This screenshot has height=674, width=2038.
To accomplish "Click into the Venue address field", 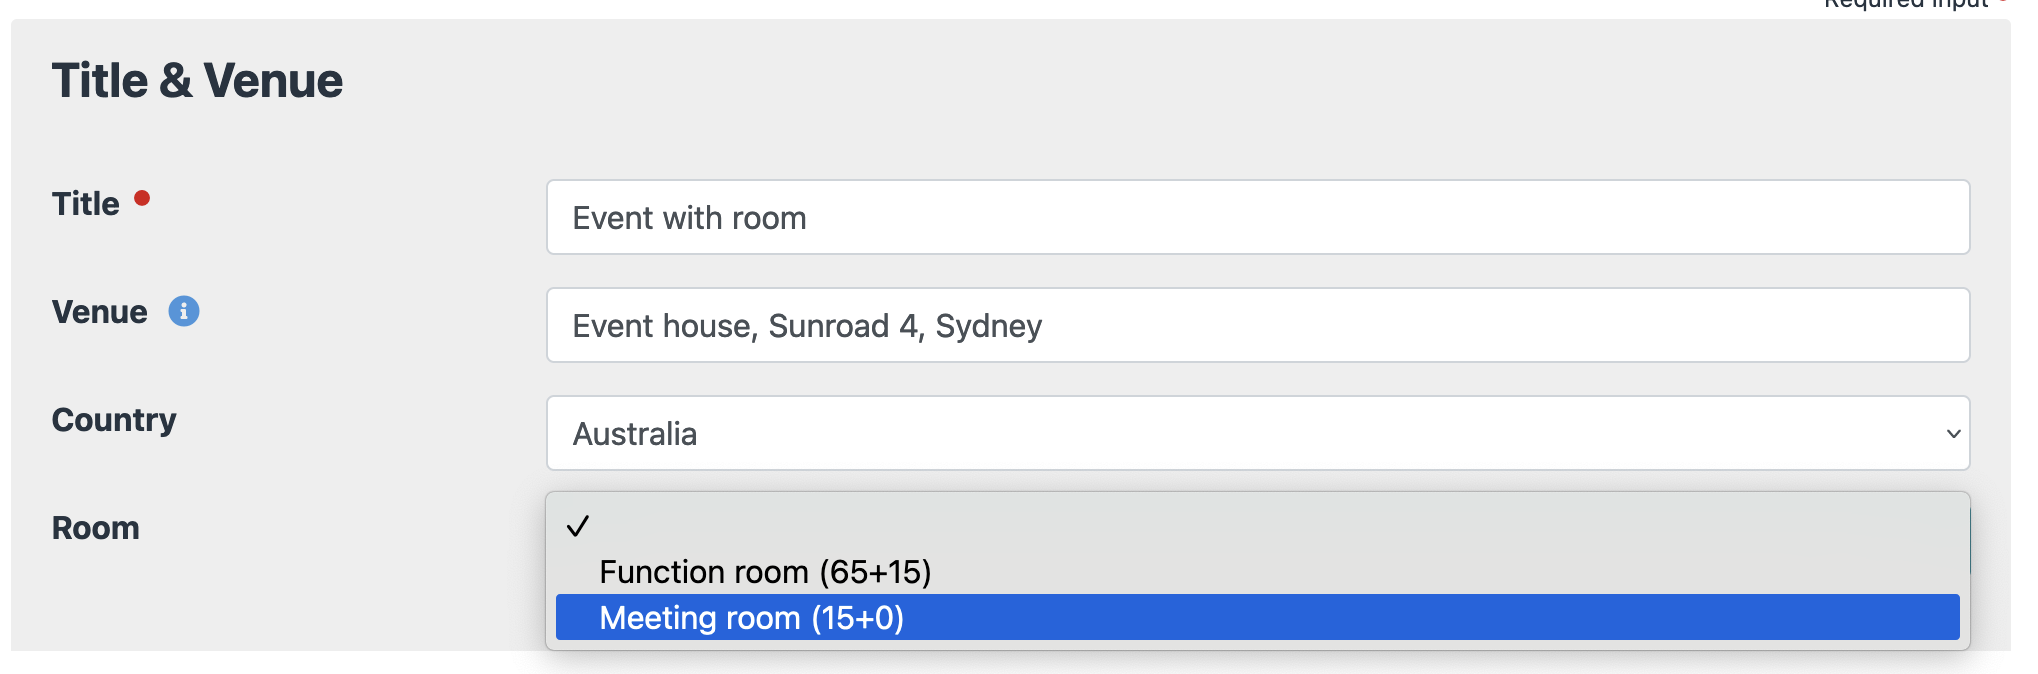I will tap(1257, 326).
